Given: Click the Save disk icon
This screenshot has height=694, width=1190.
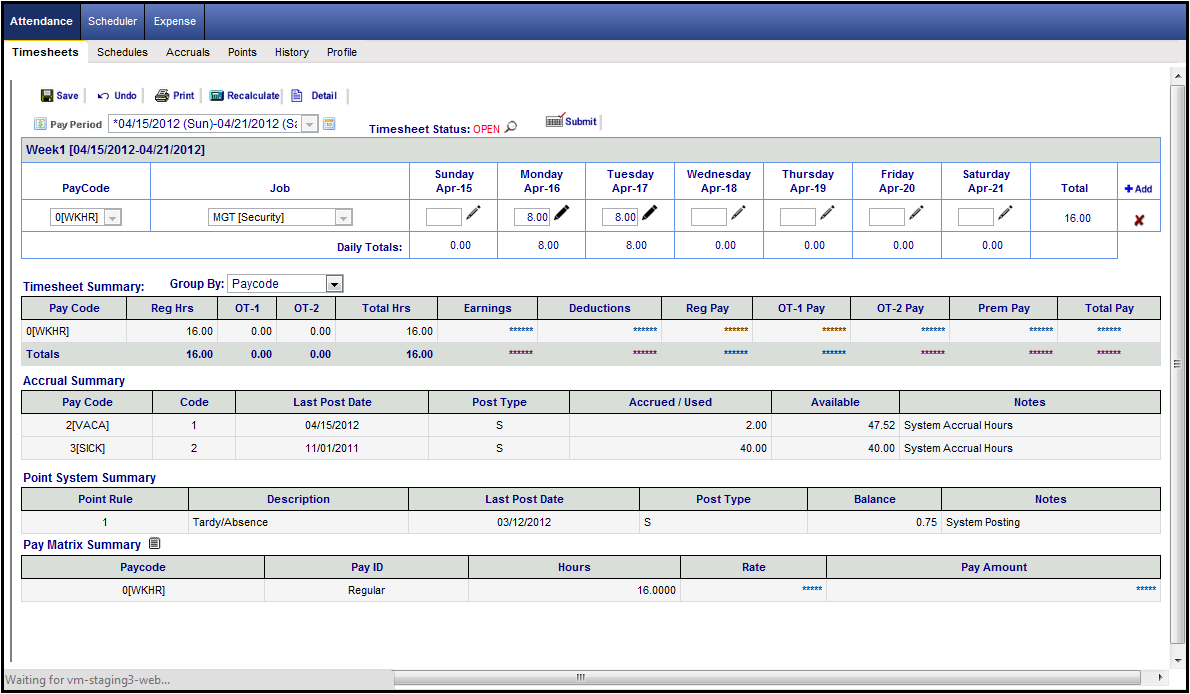Looking at the screenshot, I should click(47, 96).
